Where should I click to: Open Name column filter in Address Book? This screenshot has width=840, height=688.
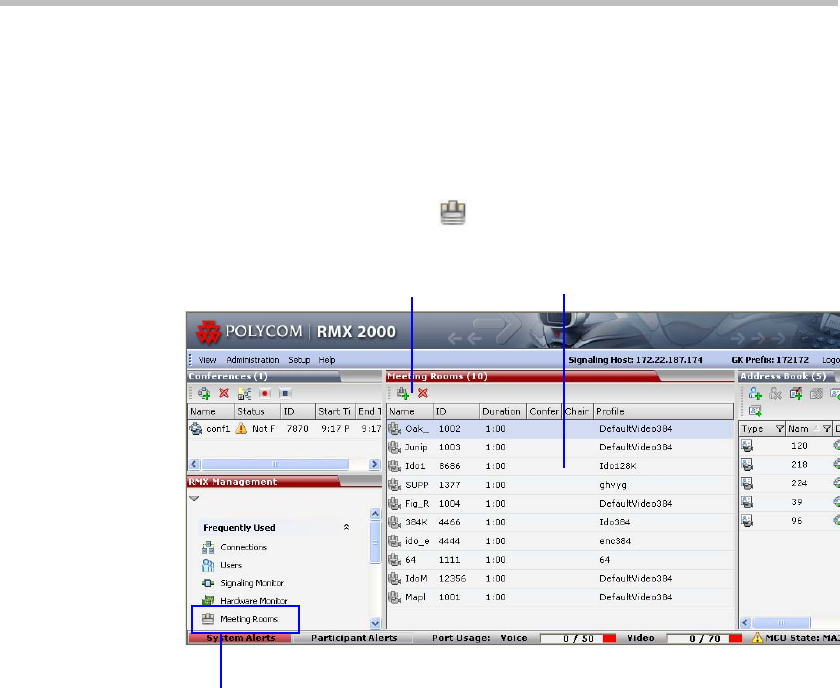[x=827, y=429]
